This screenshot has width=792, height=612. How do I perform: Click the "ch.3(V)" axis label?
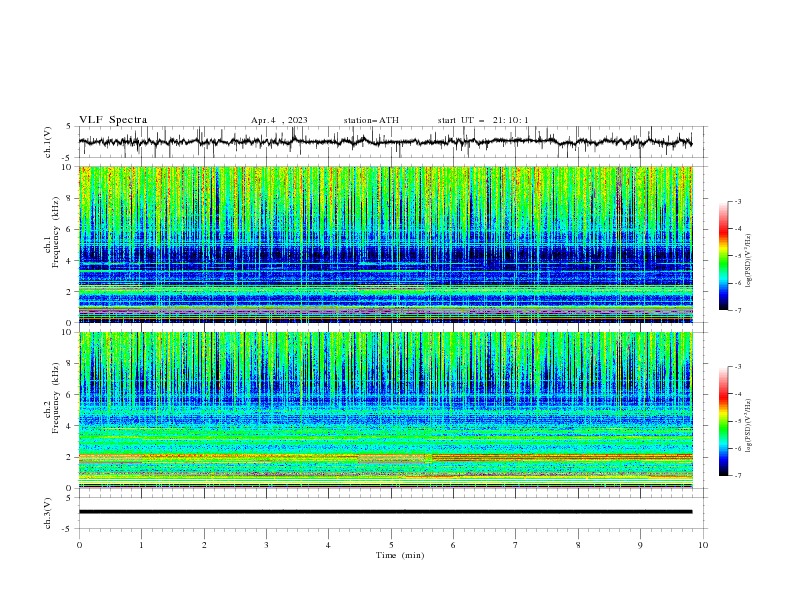pyautogui.click(x=48, y=514)
